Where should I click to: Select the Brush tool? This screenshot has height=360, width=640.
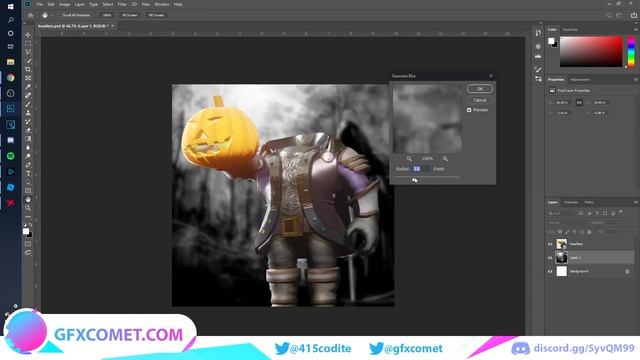click(28, 104)
